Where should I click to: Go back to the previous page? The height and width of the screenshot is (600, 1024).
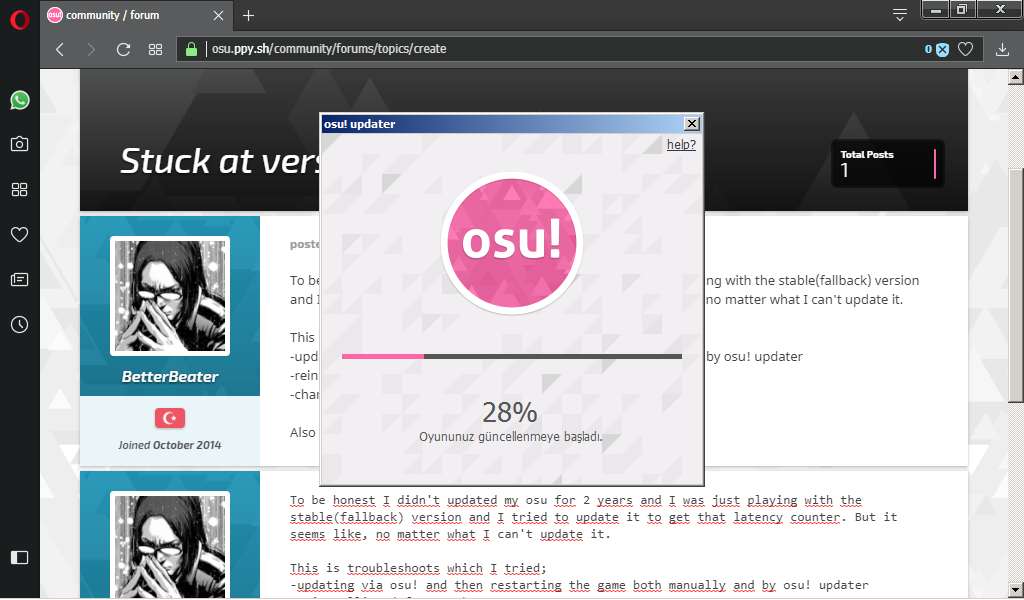pyautogui.click(x=60, y=49)
